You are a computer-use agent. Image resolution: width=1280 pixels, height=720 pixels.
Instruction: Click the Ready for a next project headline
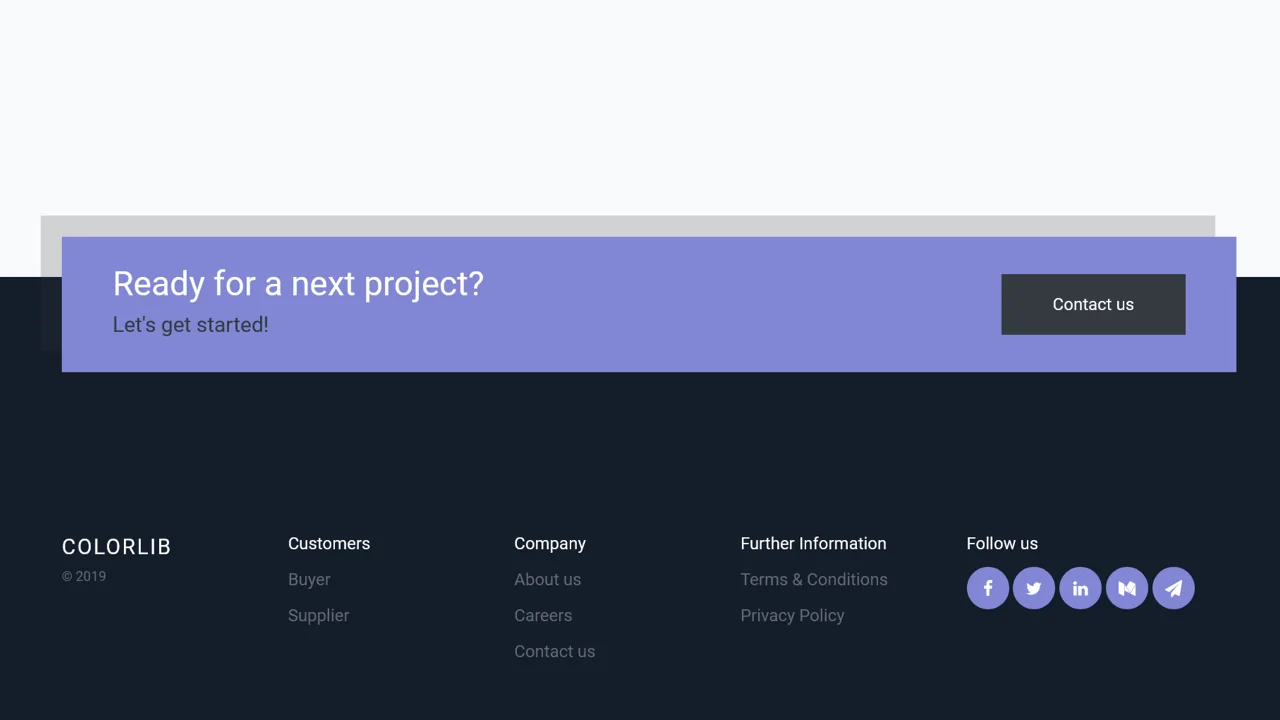(297, 284)
